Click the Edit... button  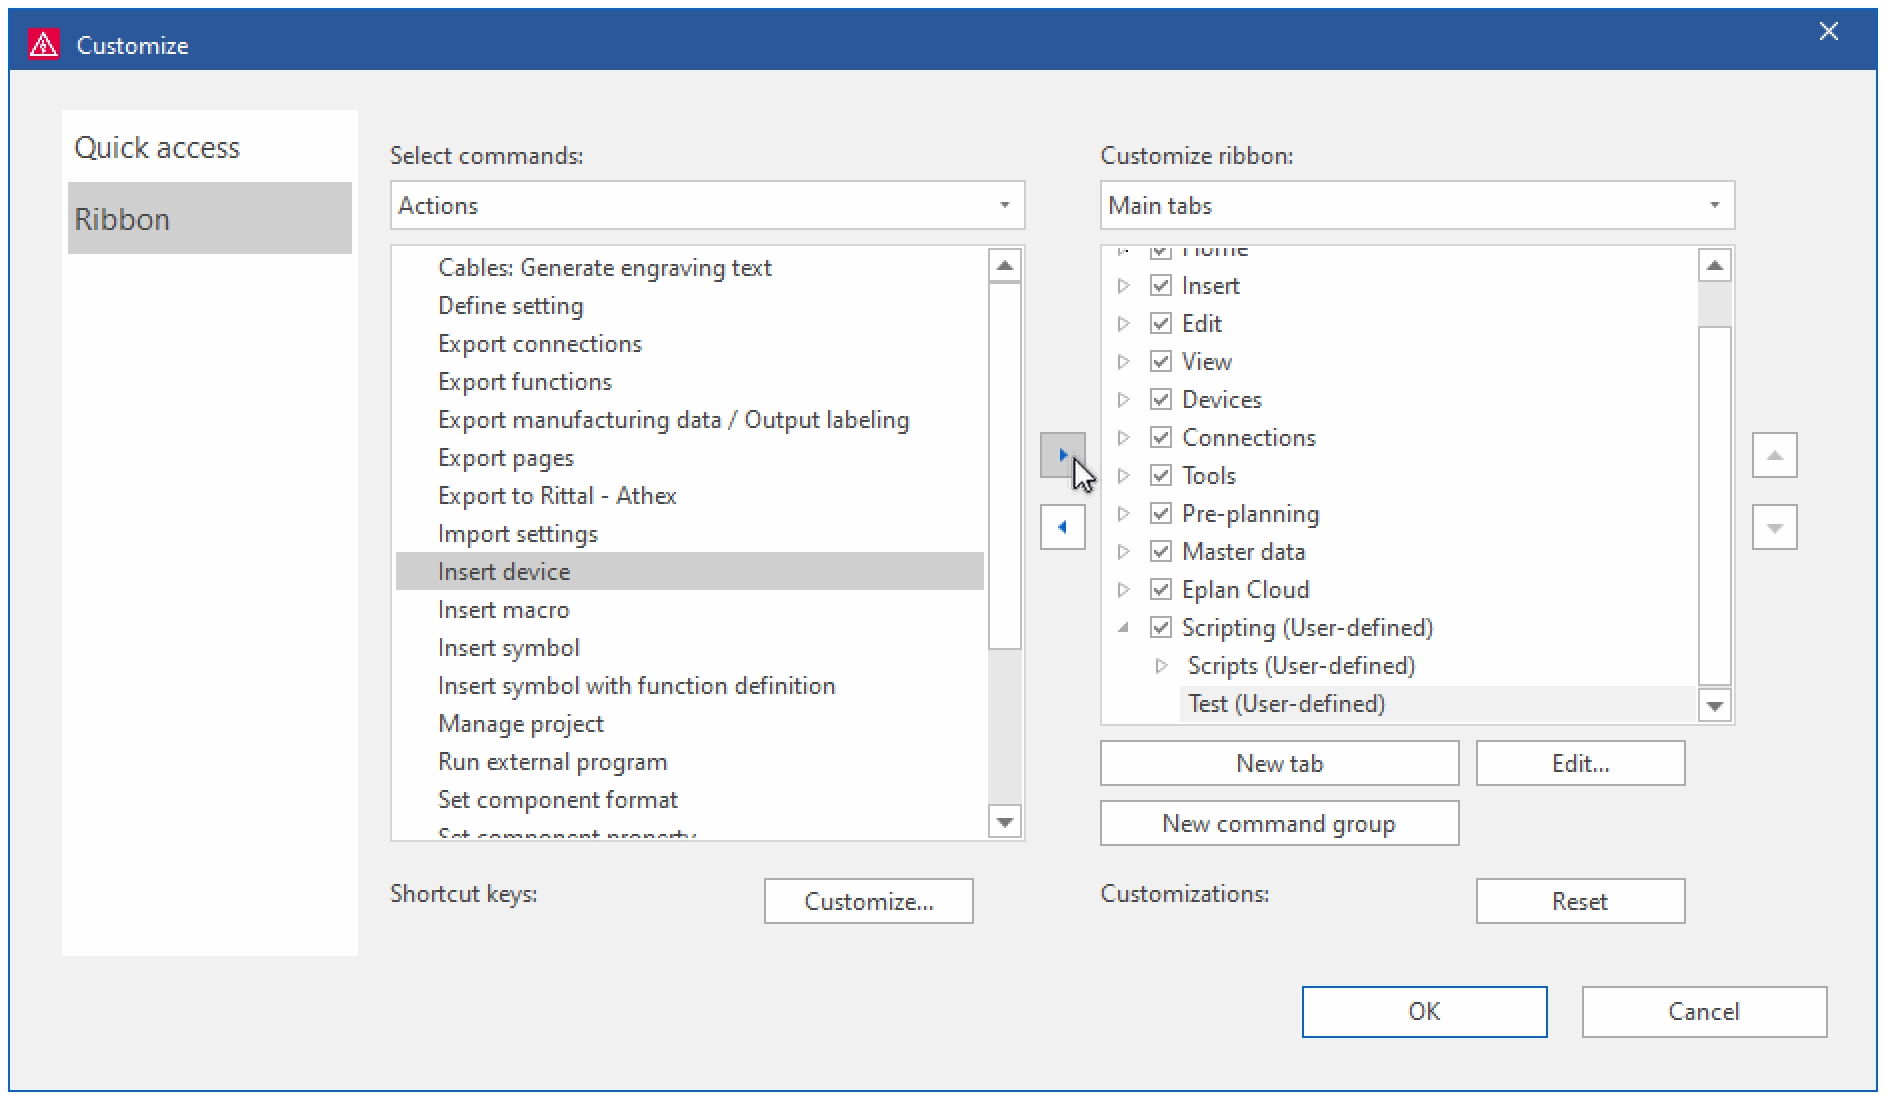tap(1580, 763)
